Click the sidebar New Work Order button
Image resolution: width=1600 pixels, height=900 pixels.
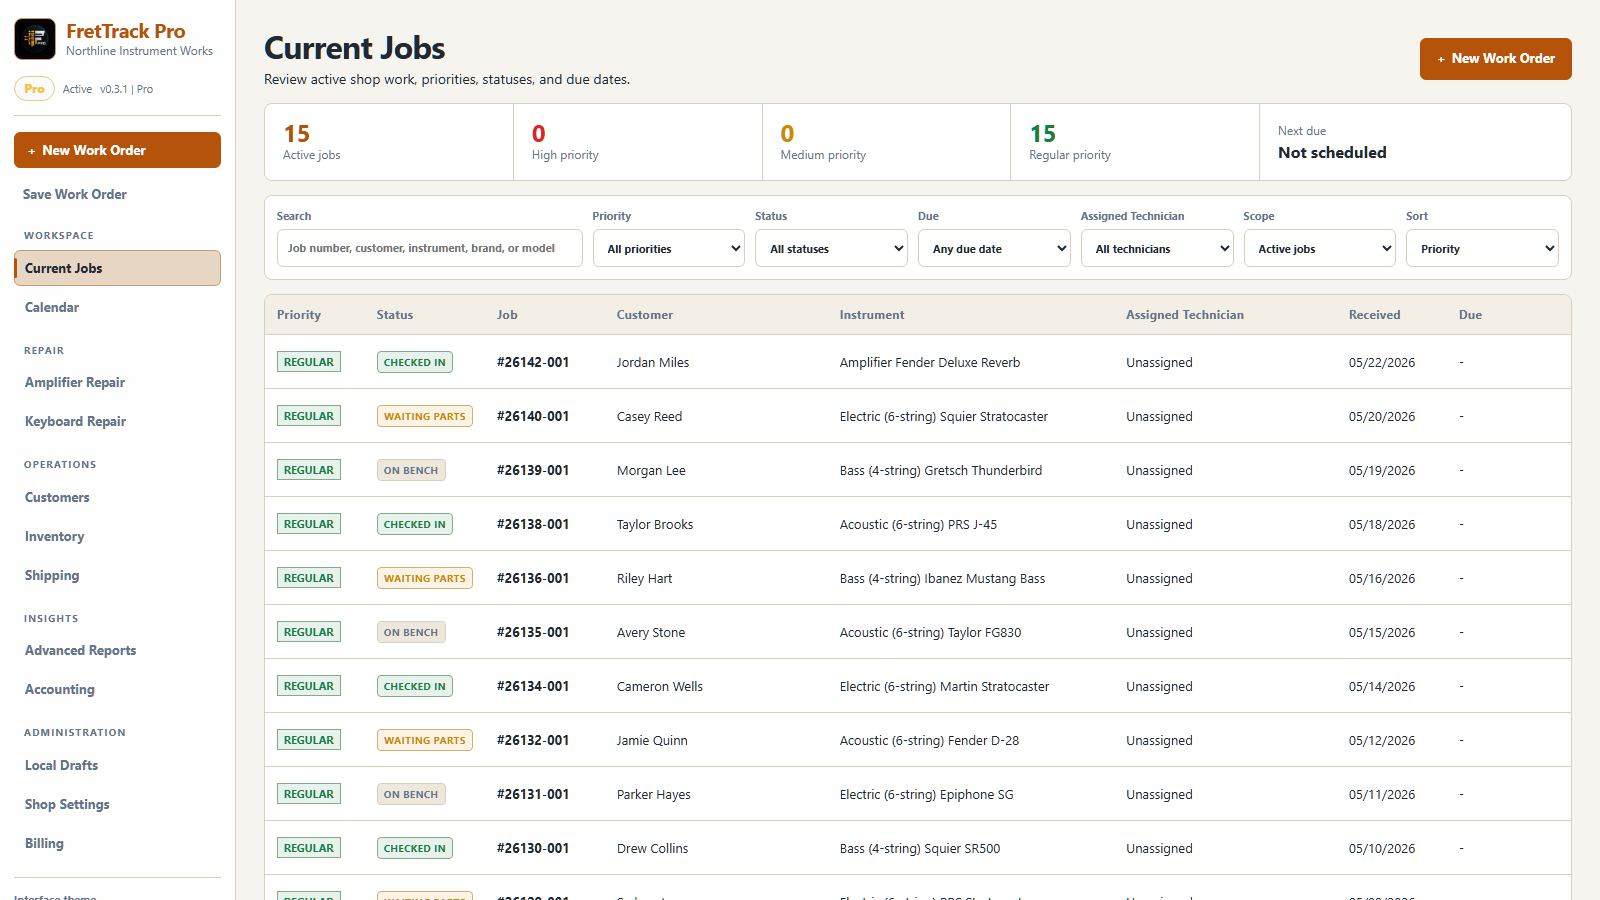[x=117, y=150]
